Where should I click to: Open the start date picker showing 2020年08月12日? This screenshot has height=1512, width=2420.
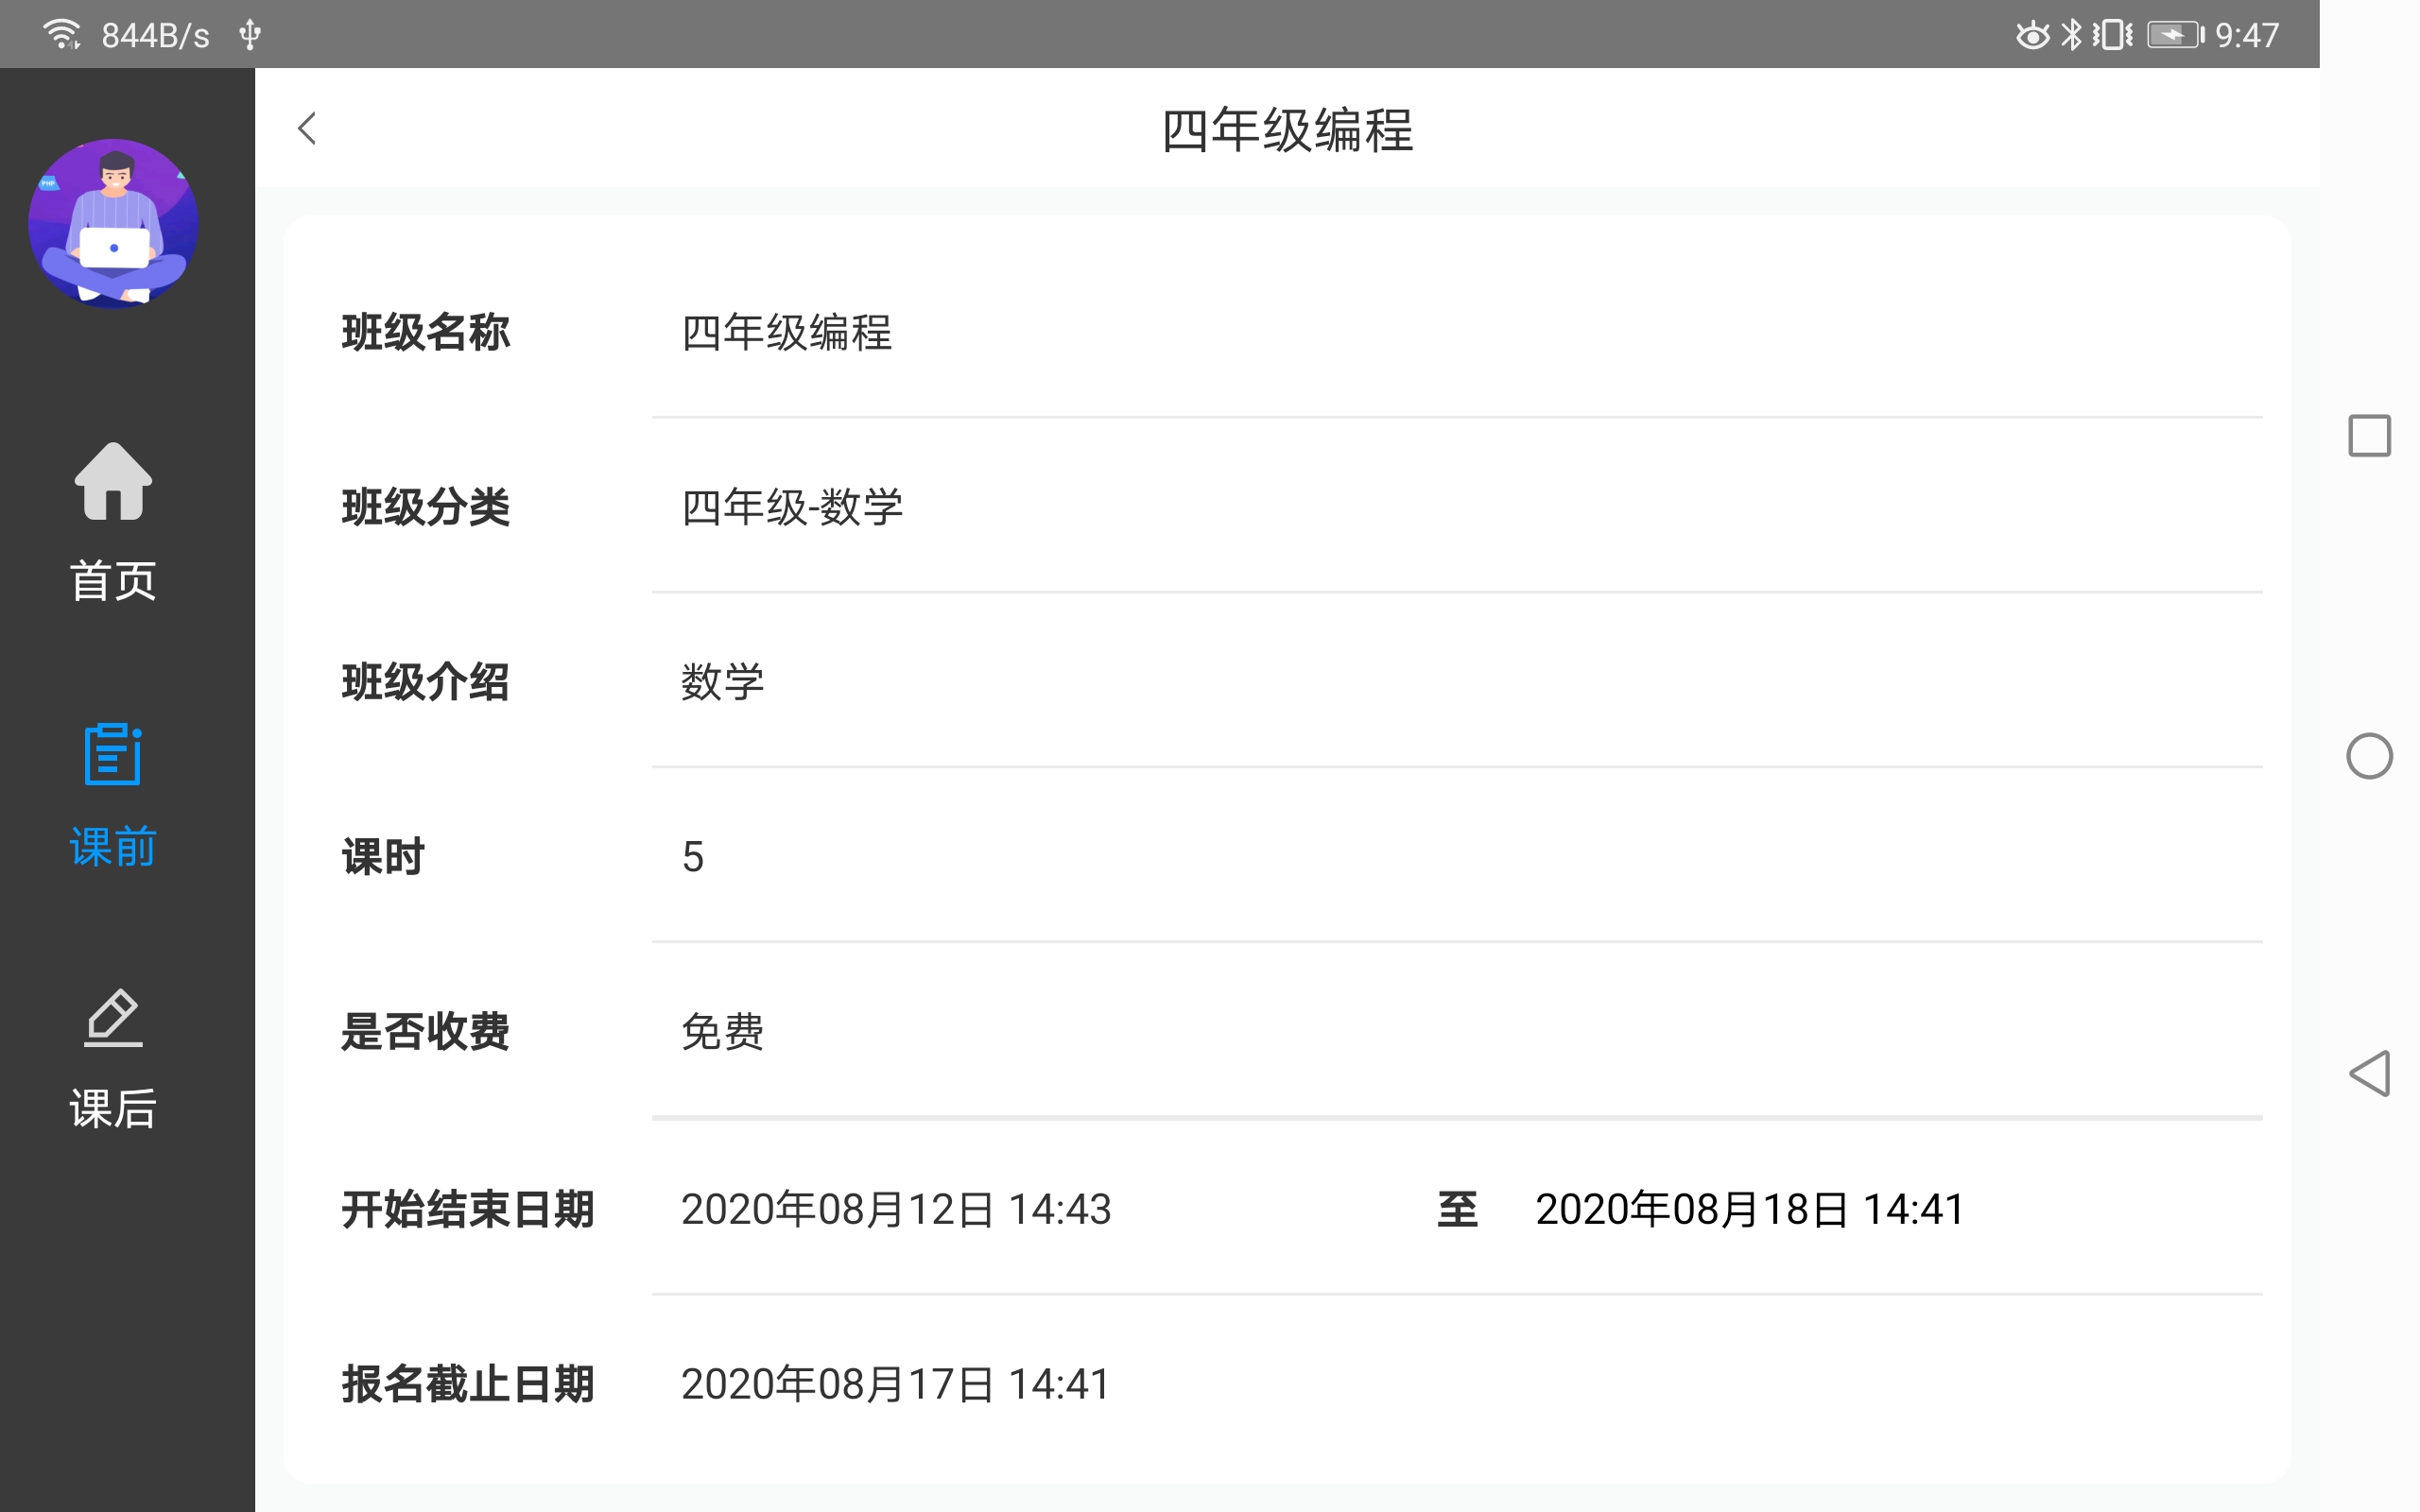(895, 1210)
